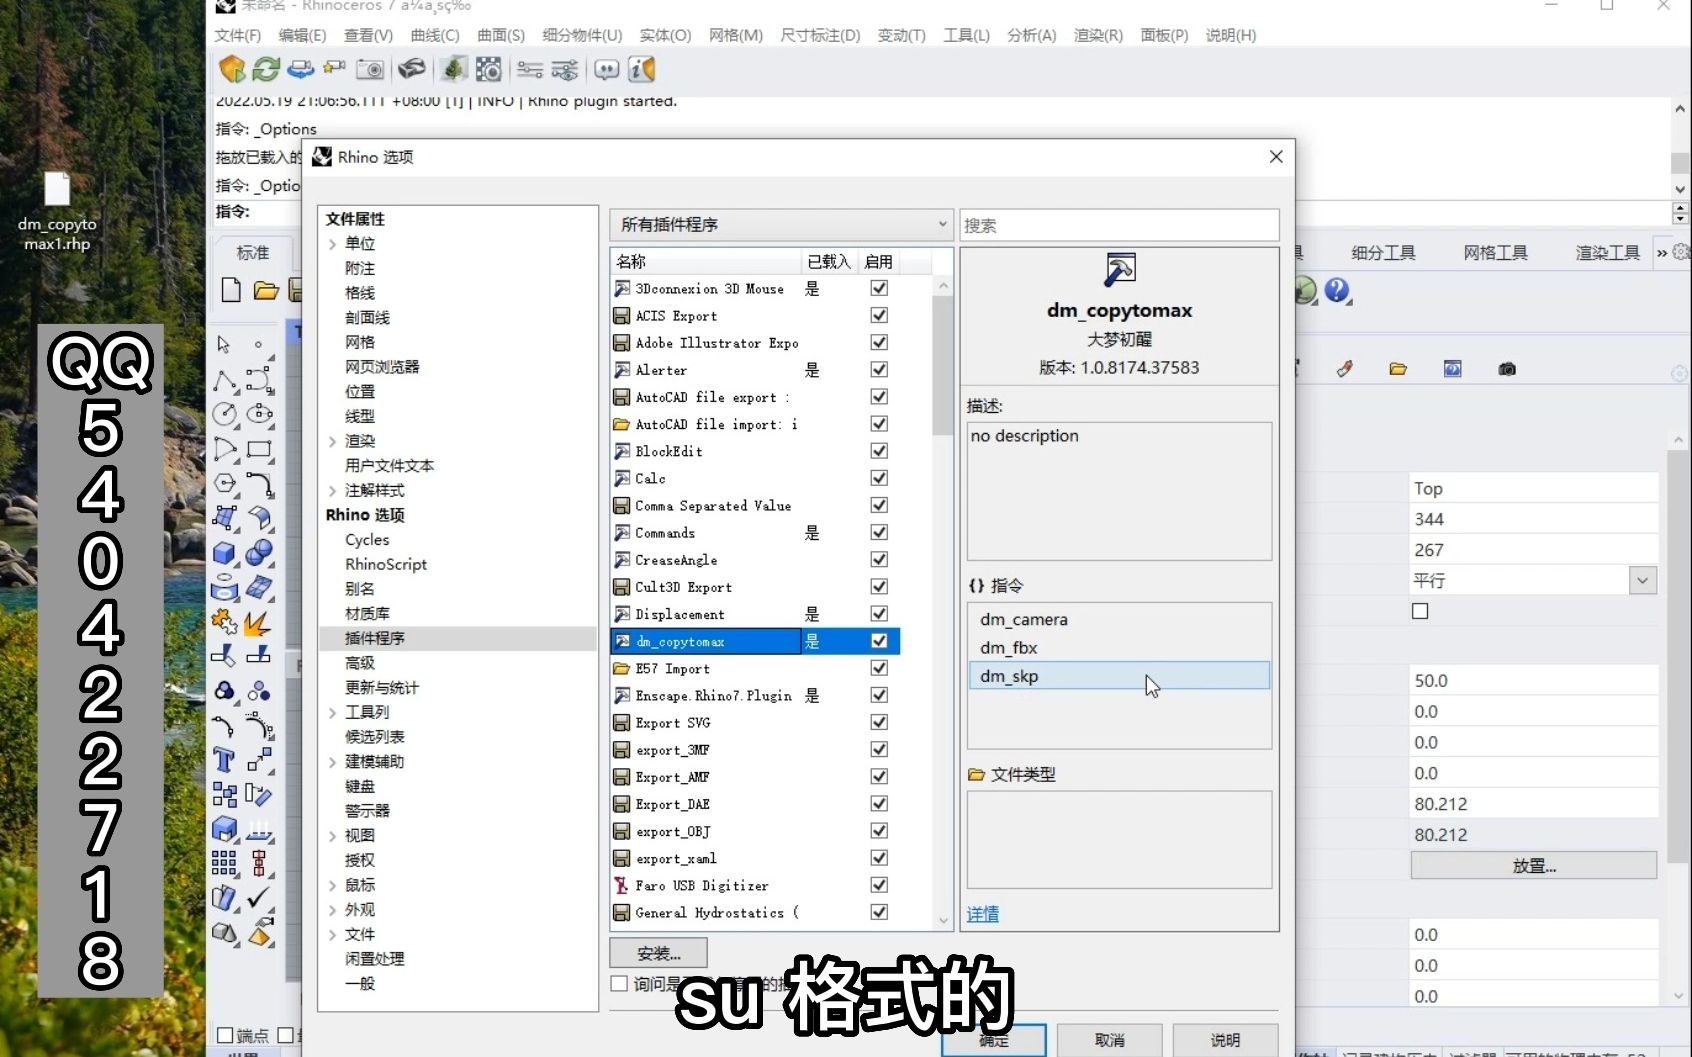Expand the 外观 tree node
This screenshot has height=1057, width=1692.
tap(333, 910)
